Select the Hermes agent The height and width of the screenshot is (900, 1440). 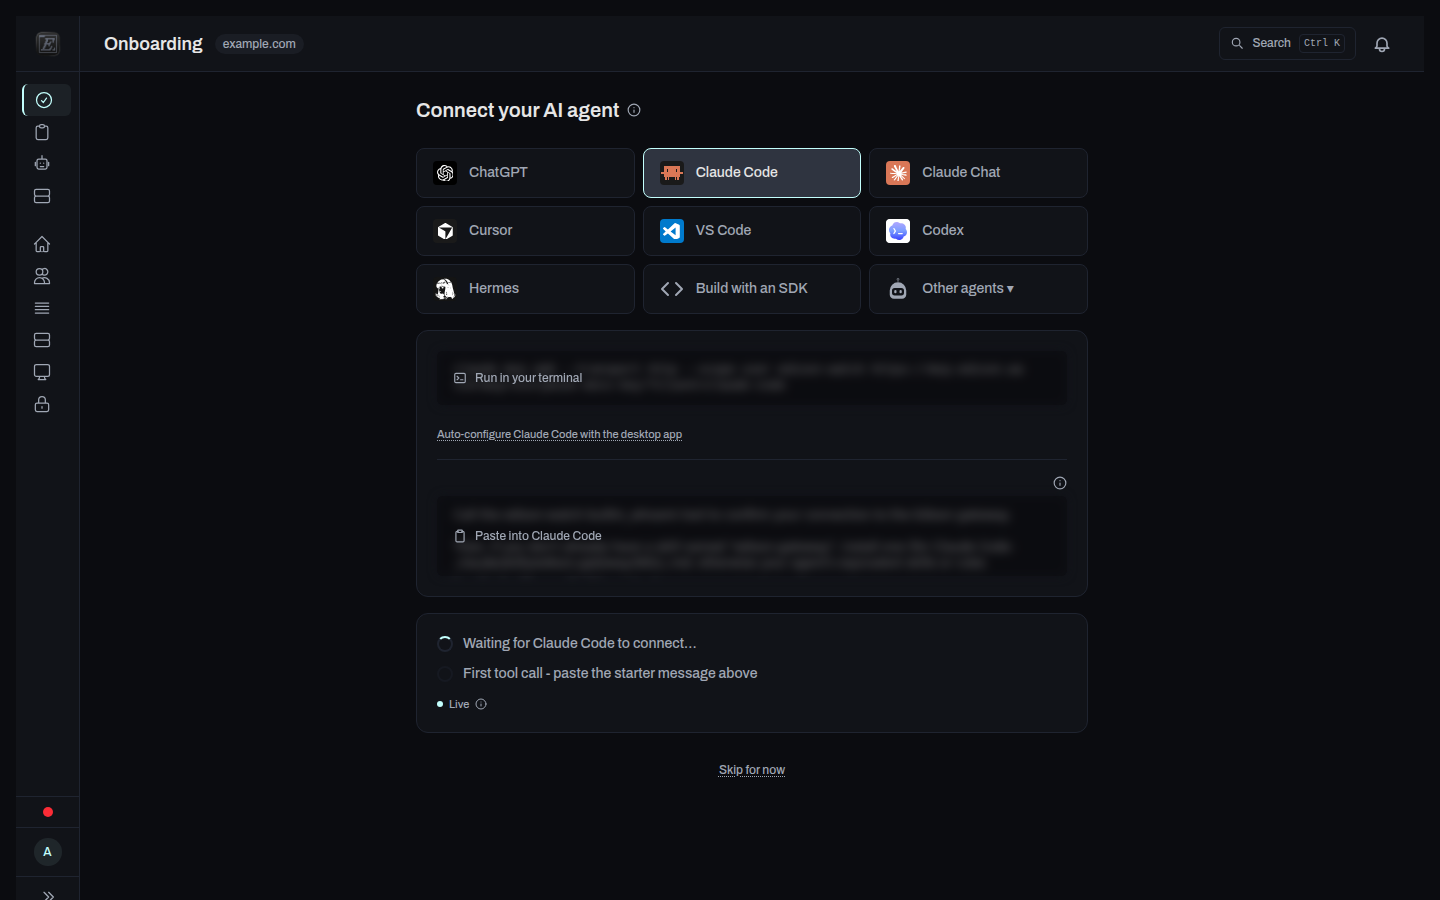pos(525,289)
